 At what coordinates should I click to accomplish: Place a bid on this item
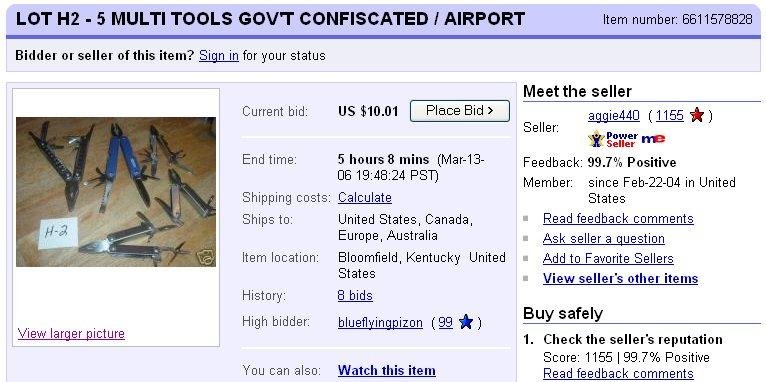tap(460, 111)
